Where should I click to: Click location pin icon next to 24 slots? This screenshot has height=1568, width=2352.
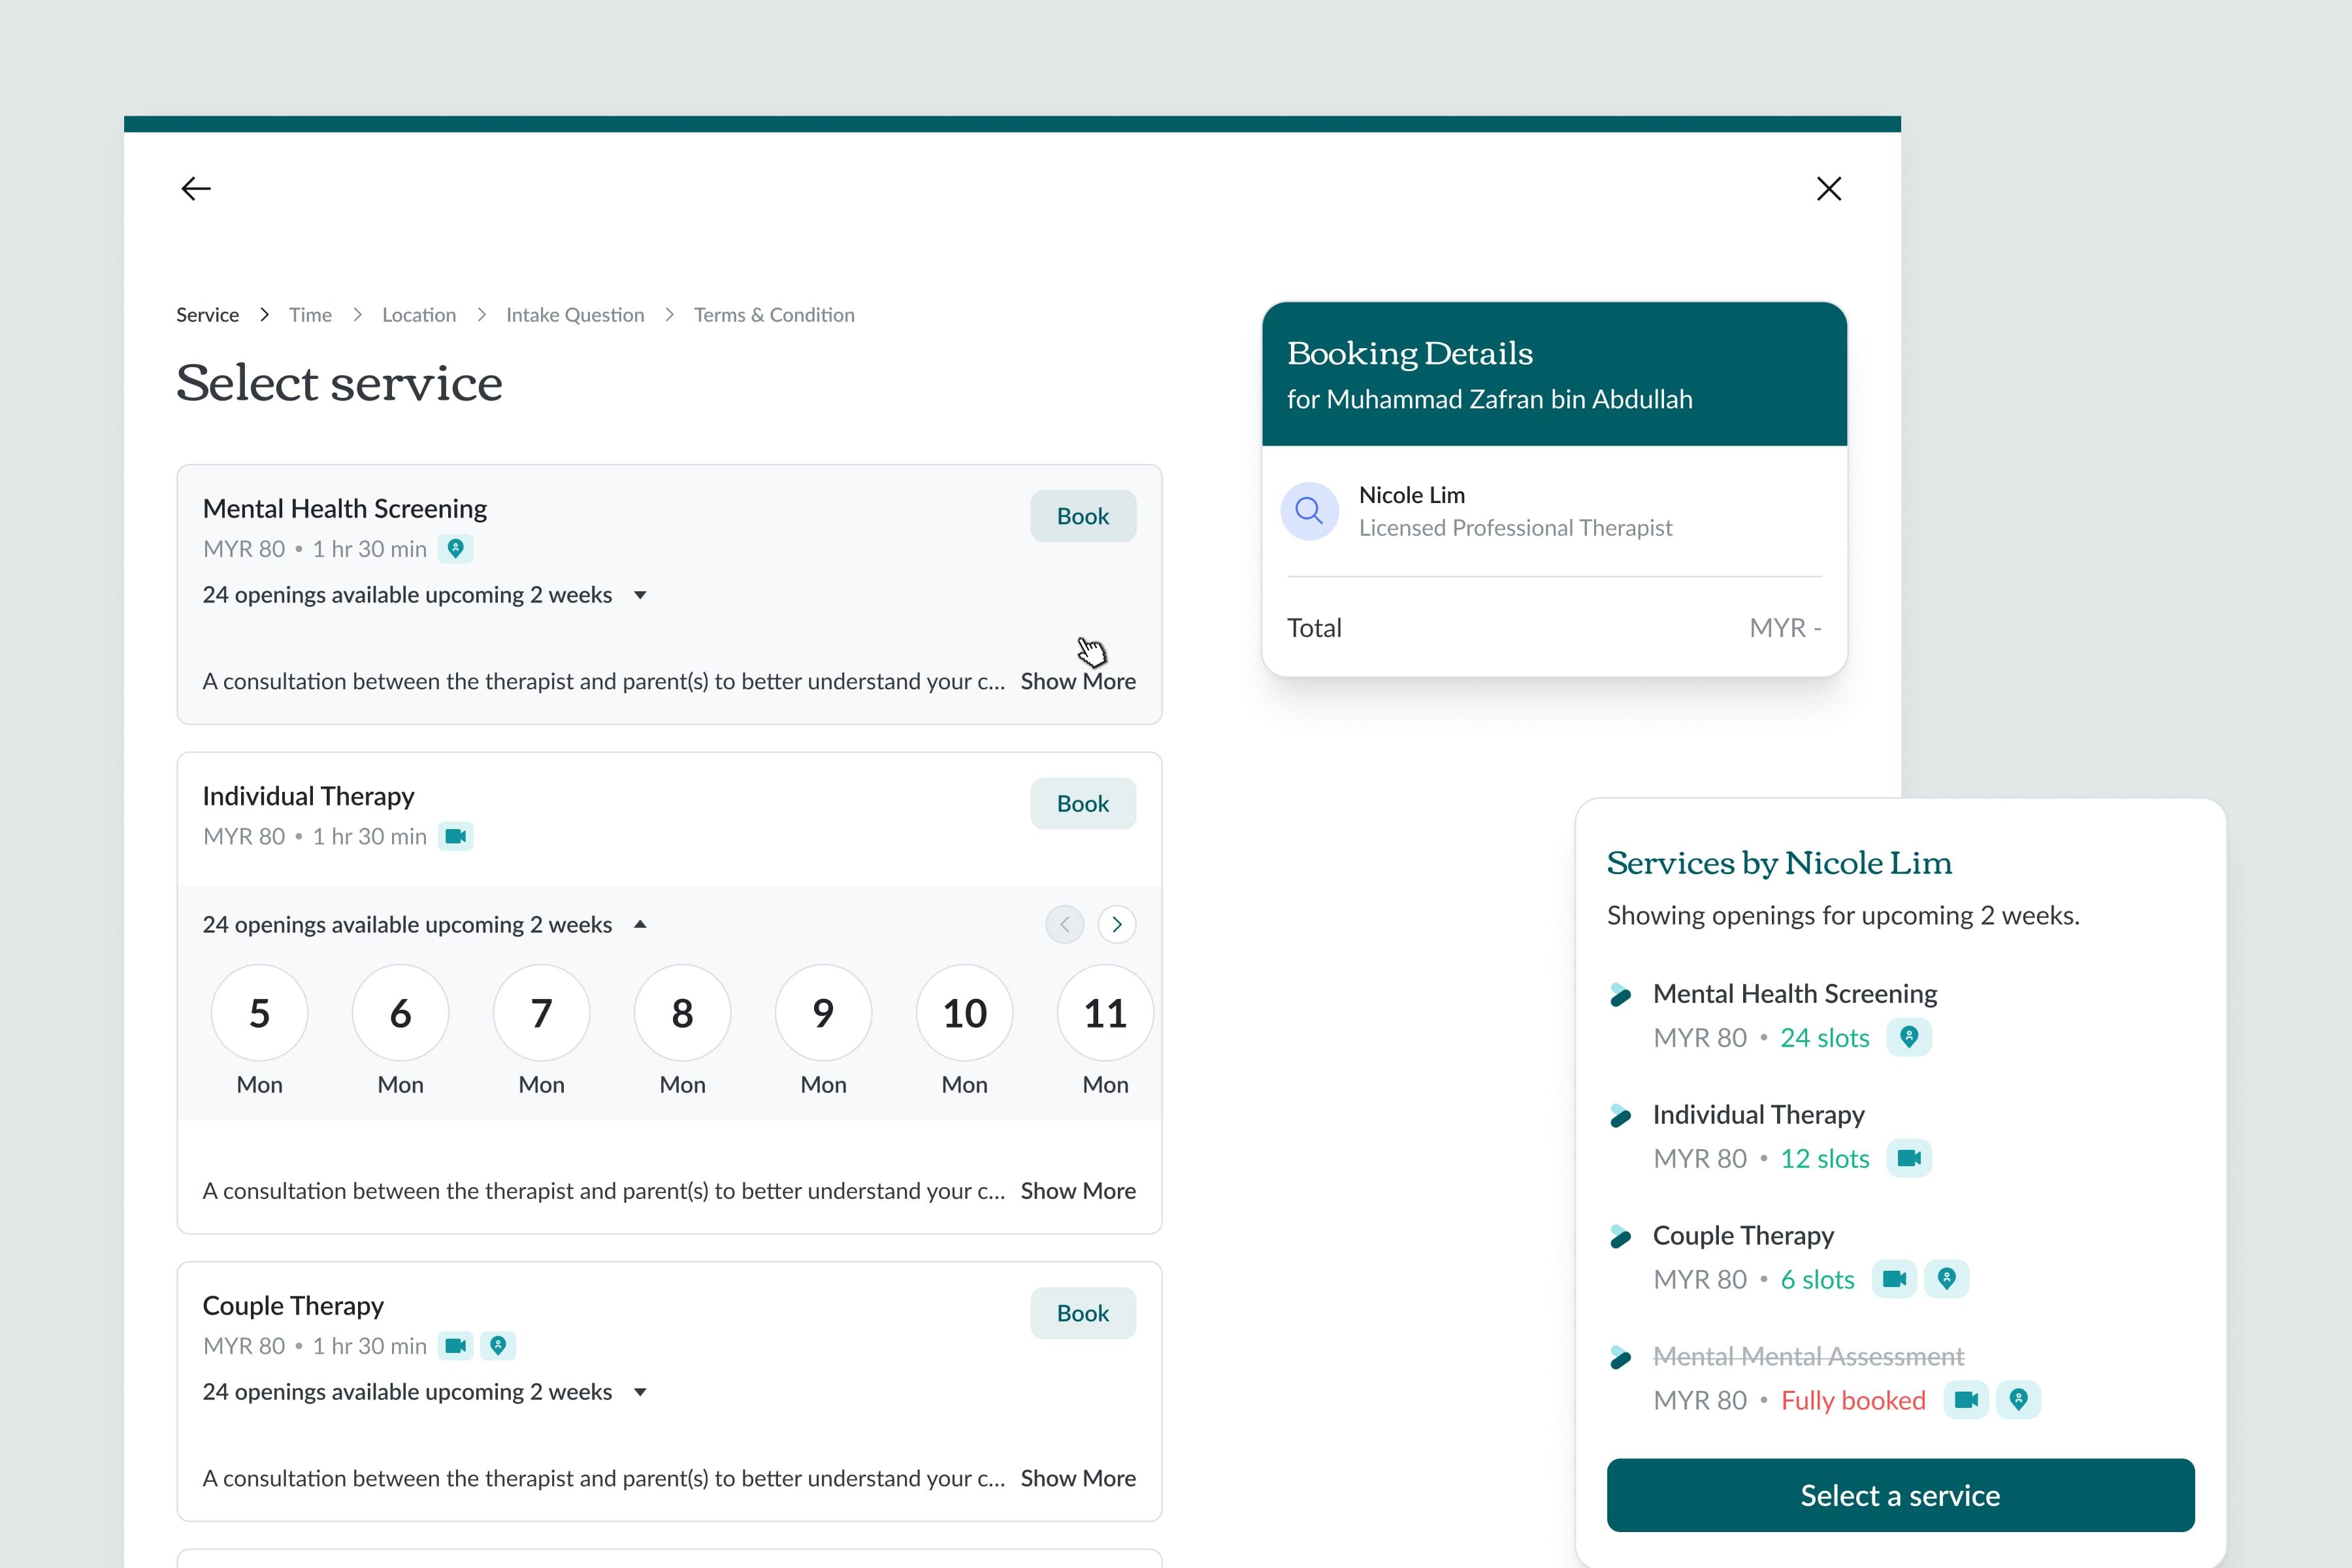[x=1908, y=1037]
